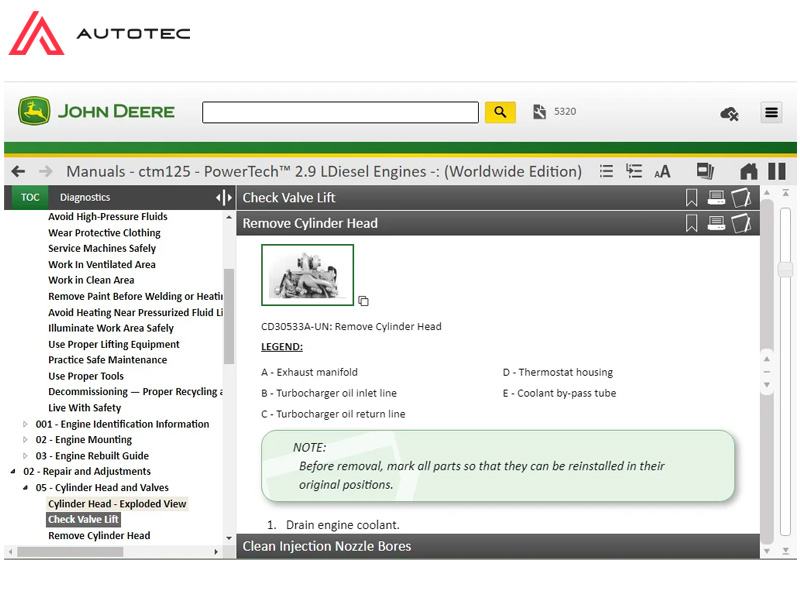Click TOC scrollbar up arrow
Screen dimensions: 800x600
(x=229, y=217)
